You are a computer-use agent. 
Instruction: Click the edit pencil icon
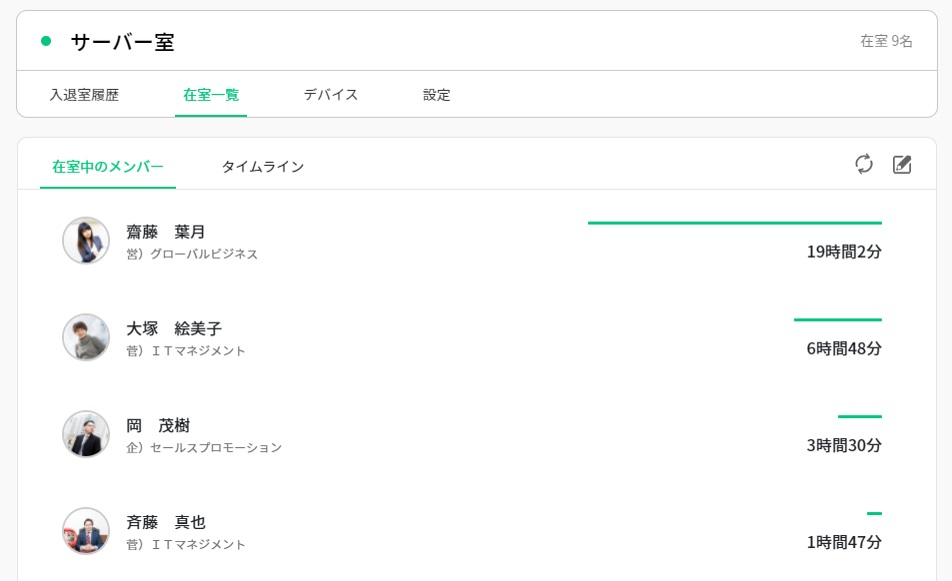point(902,164)
